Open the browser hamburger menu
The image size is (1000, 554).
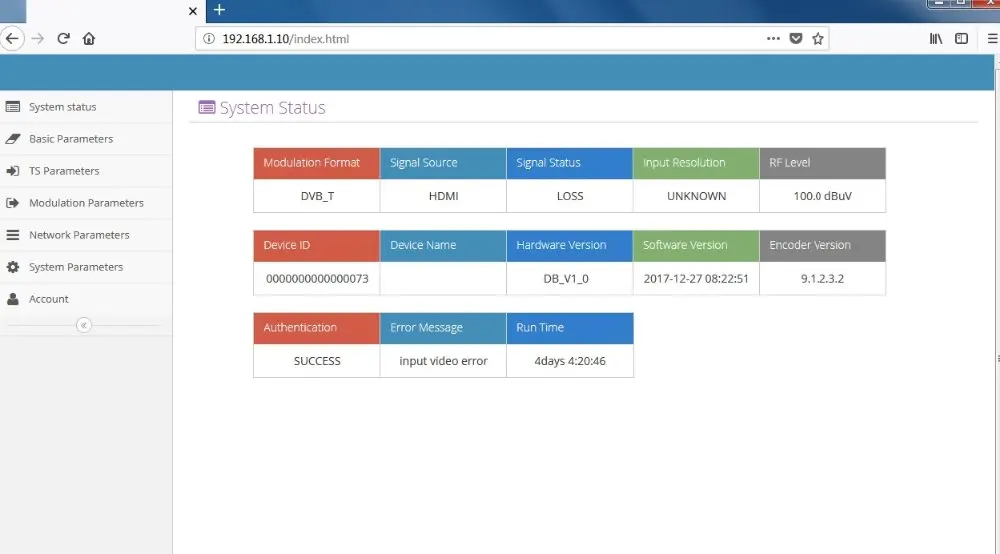992,39
